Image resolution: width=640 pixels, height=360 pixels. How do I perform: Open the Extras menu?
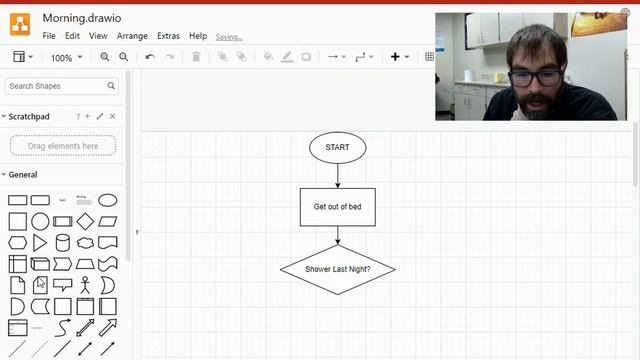168,36
